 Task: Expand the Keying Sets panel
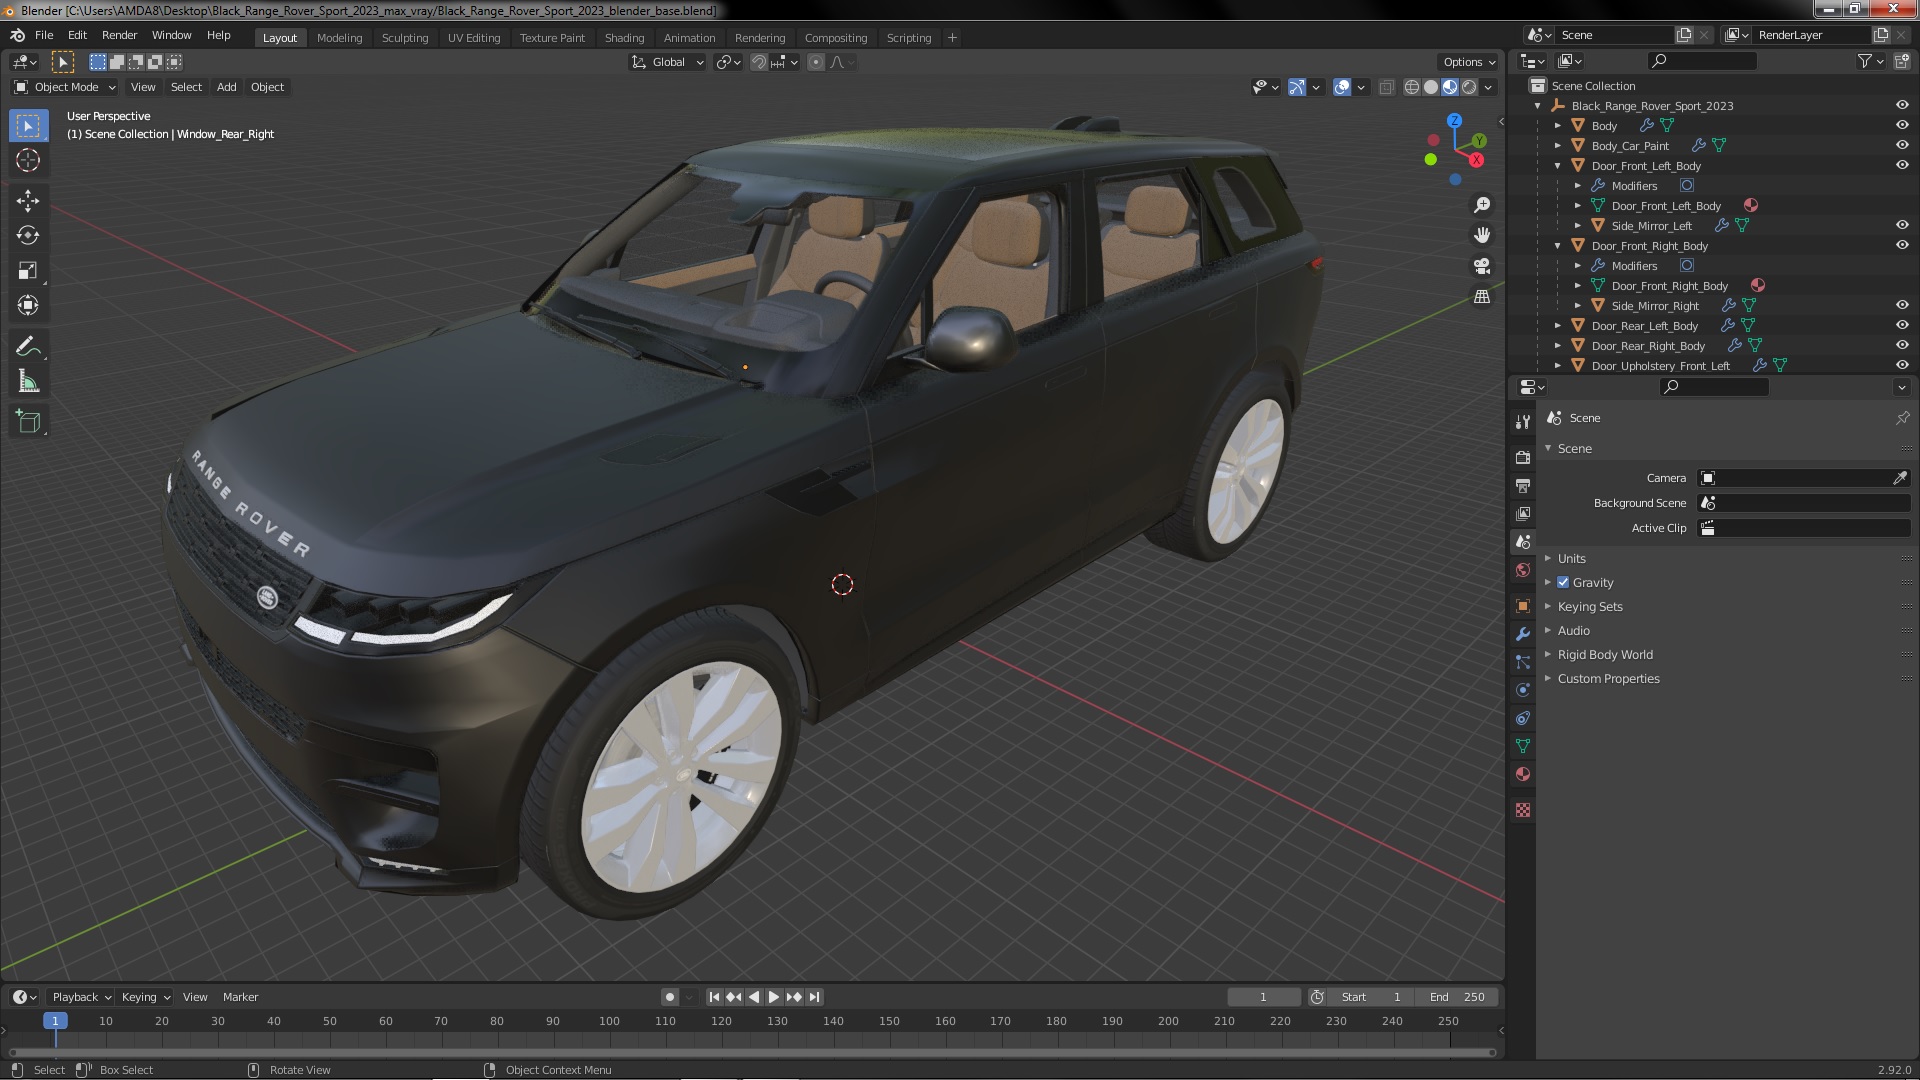point(1589,606)
